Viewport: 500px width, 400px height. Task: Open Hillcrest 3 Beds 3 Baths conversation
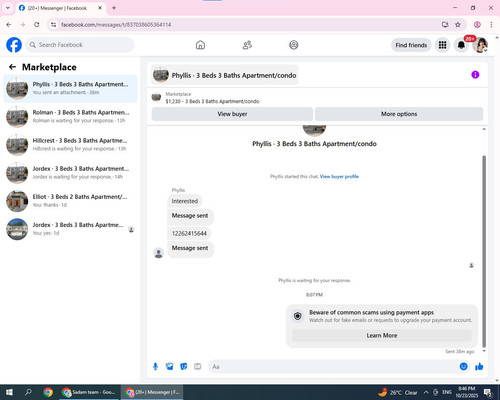(70, 144)
